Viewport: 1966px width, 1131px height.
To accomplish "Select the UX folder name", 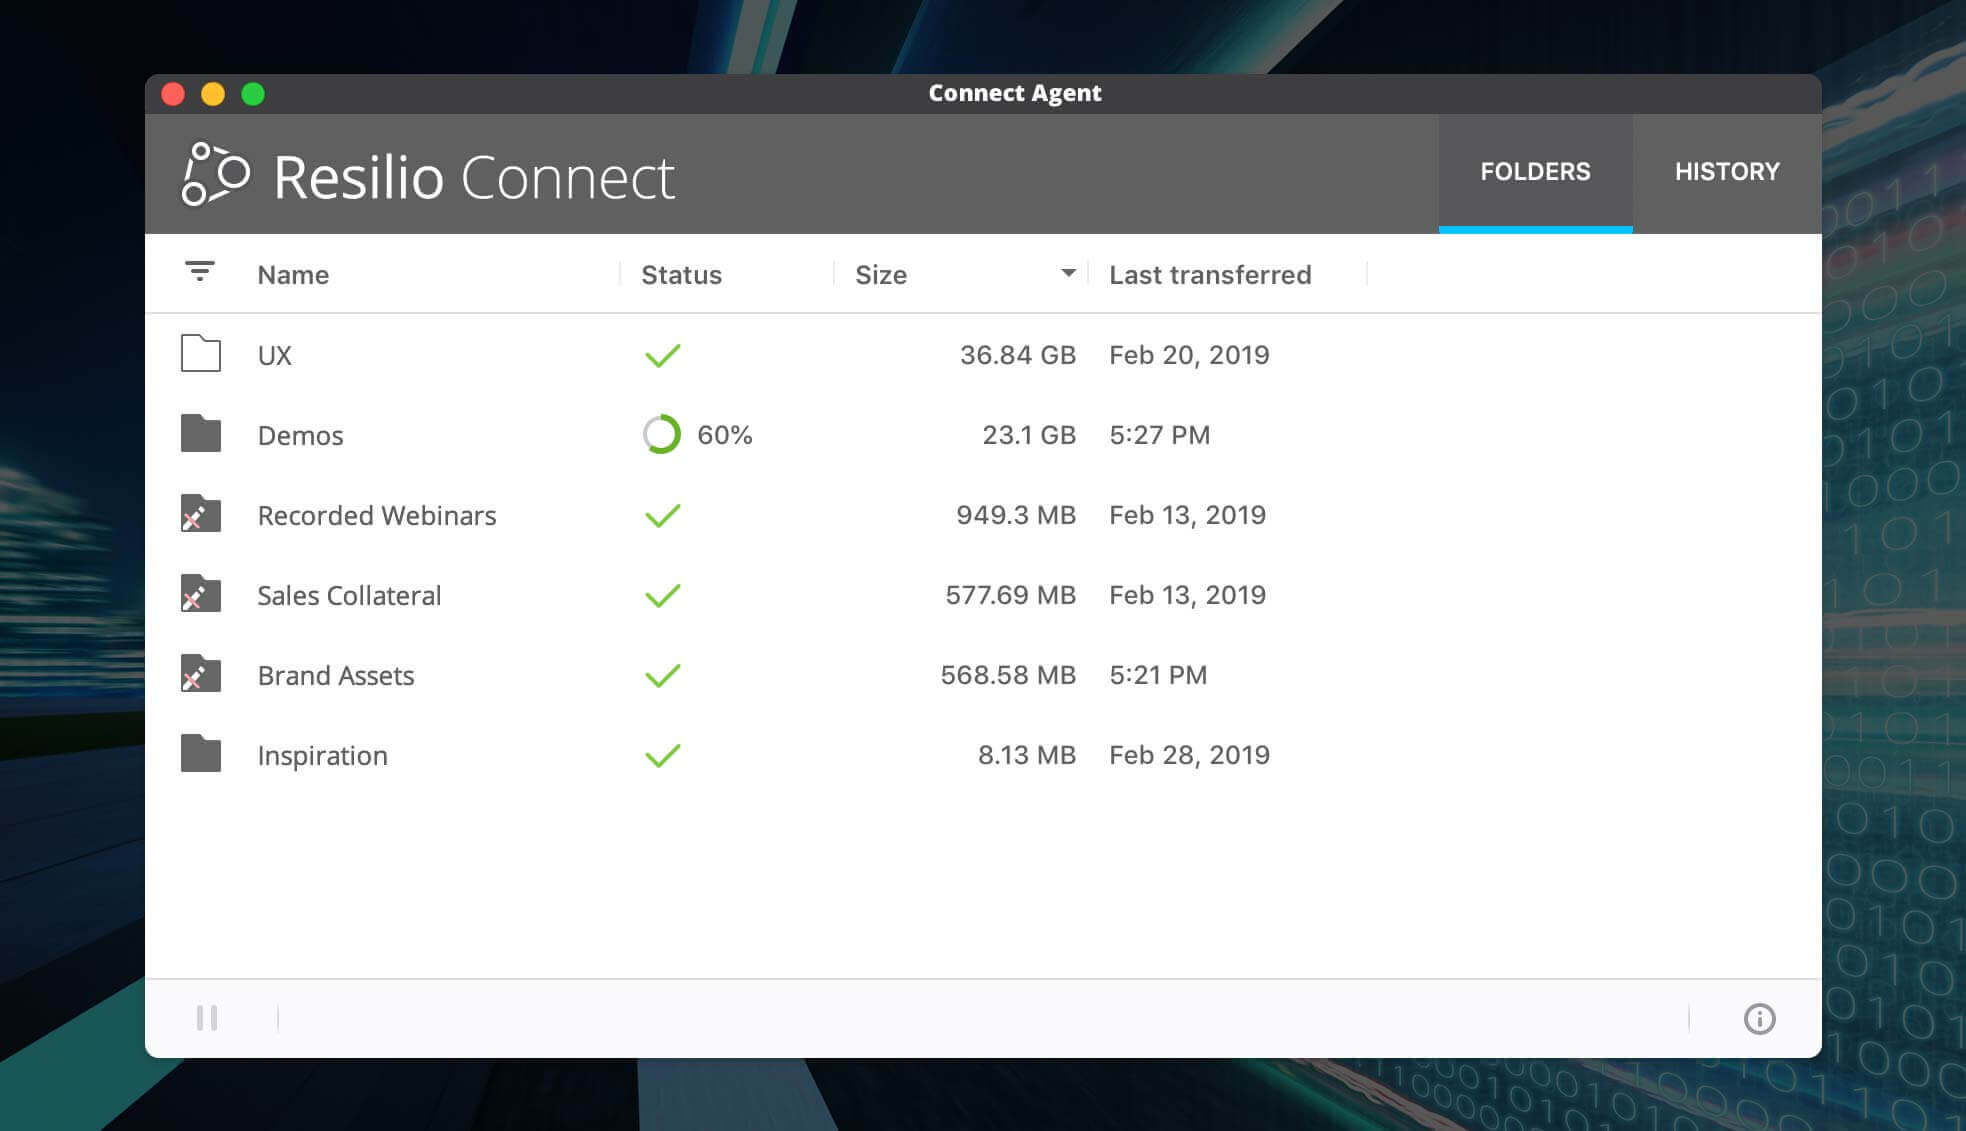I will tap(274, 355).
